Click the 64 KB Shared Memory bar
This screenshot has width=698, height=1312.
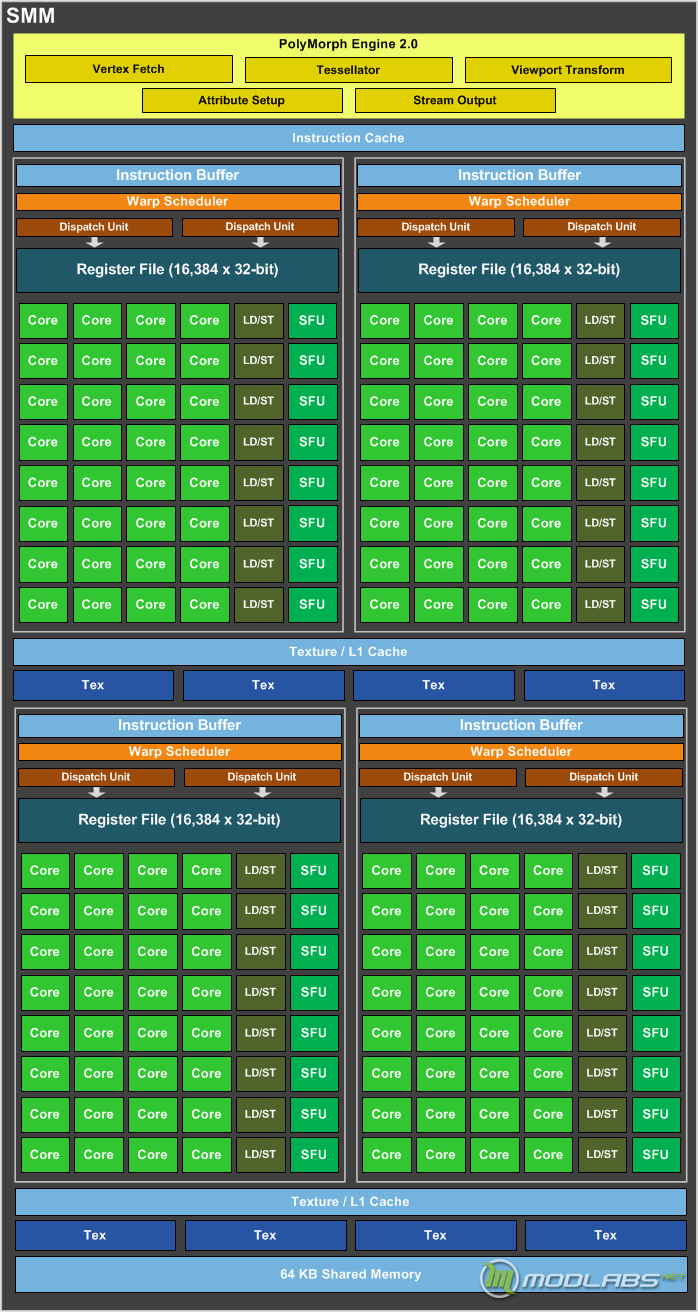coord(350,1274)
